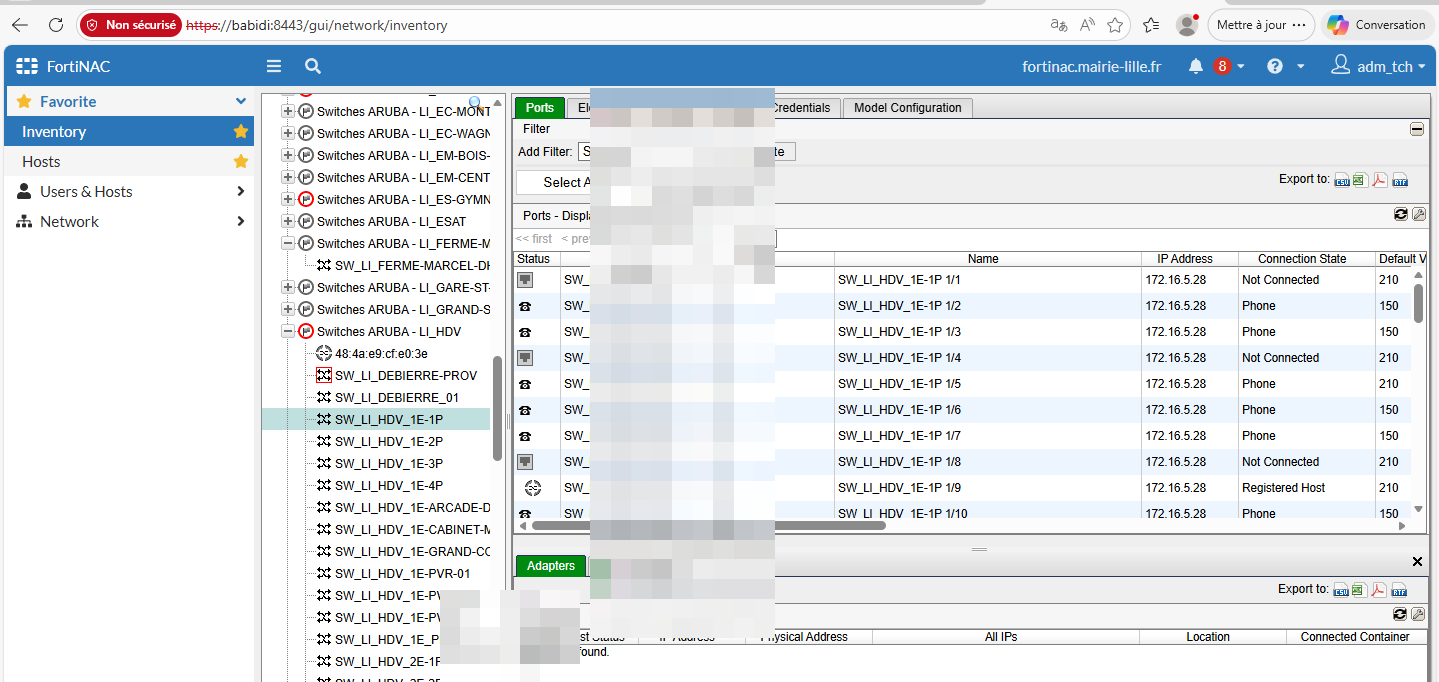The height and width of the screenshot is (682, 1439).
Task: Open the adm_tch user account menu
Action: 1378,66
